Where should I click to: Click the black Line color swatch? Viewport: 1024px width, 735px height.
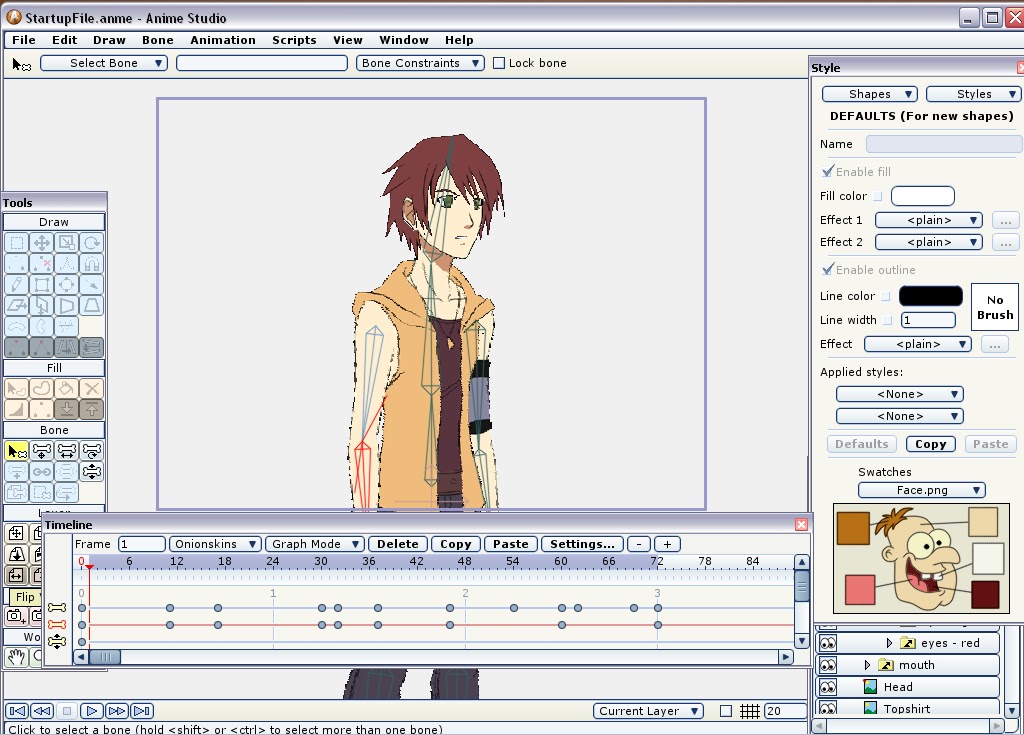point(930,296)
